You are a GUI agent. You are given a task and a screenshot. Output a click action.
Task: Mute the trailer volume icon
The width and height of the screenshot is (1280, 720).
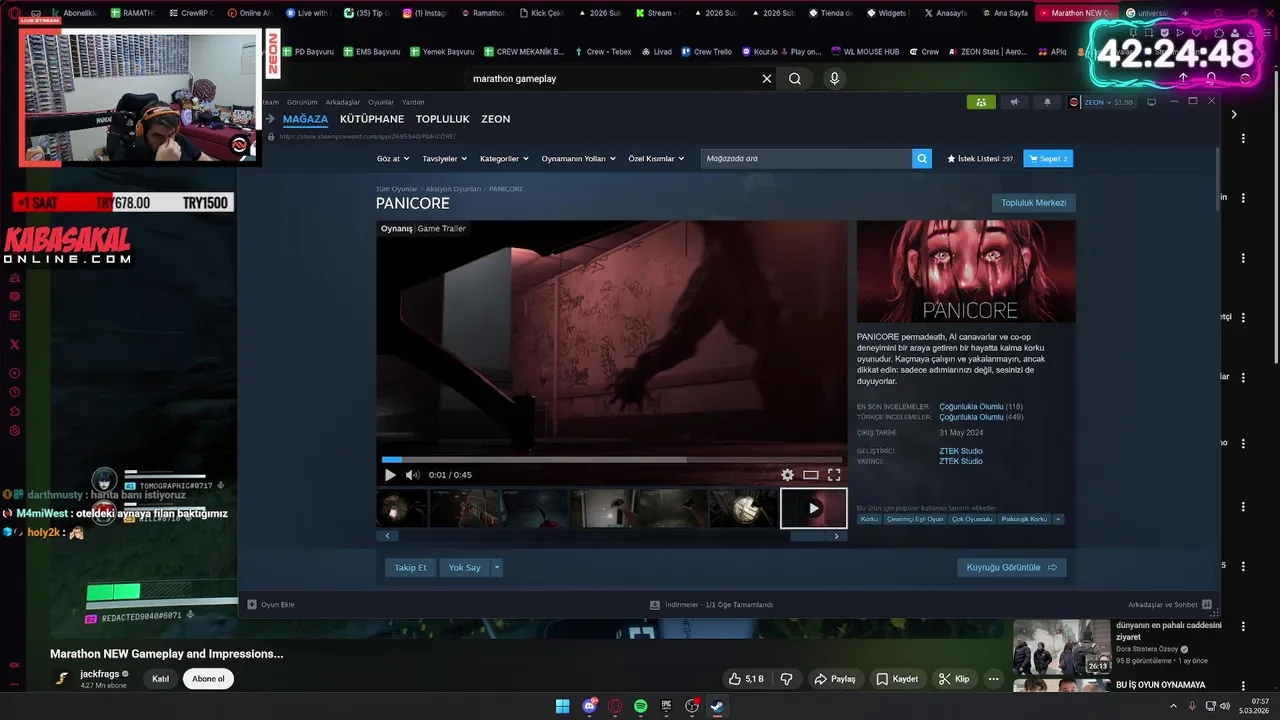pyautogui.click(x=412, y=475)
